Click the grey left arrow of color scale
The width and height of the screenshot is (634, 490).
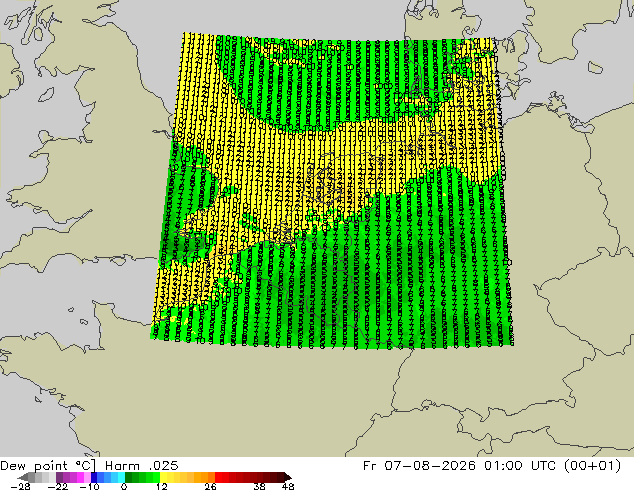23,477
